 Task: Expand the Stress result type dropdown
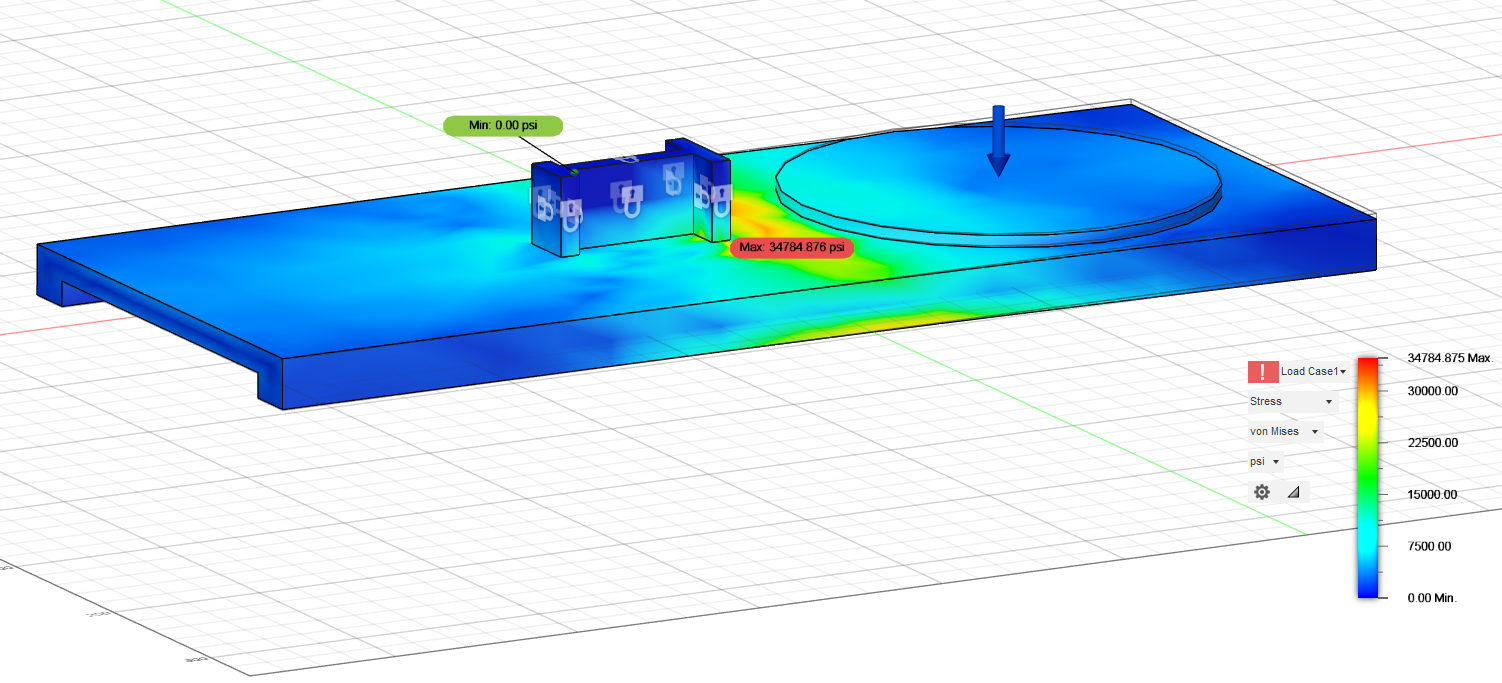[1291, 401]
